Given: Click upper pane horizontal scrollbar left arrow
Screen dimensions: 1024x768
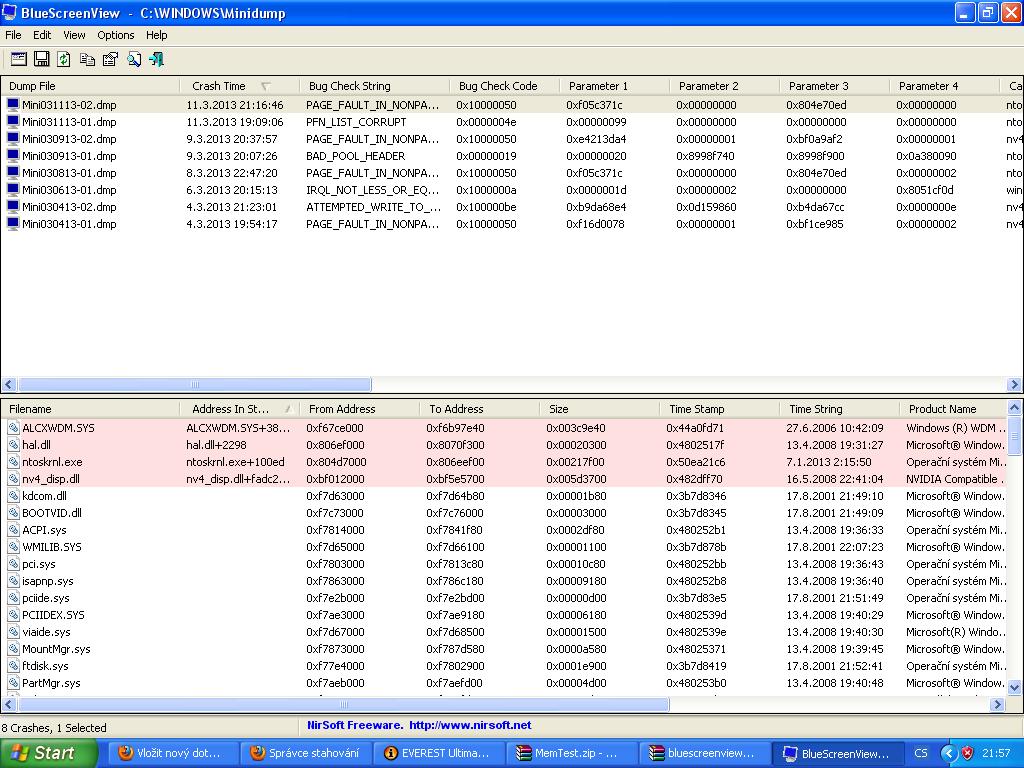Looking at the screenshot, I should point(9,385).
